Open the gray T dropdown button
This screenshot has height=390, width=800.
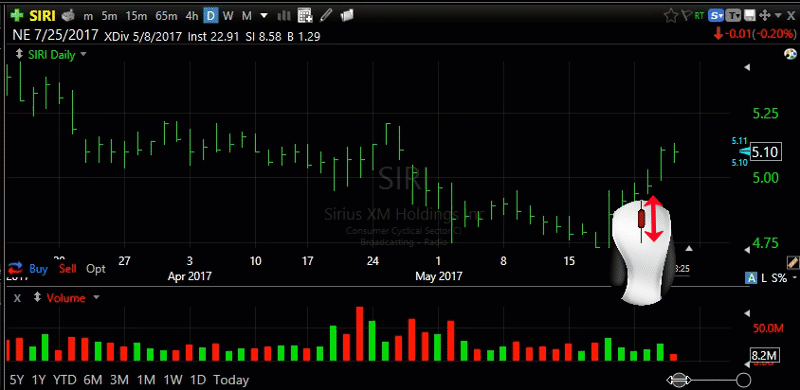pyautogui.click(x=734, y=16)
